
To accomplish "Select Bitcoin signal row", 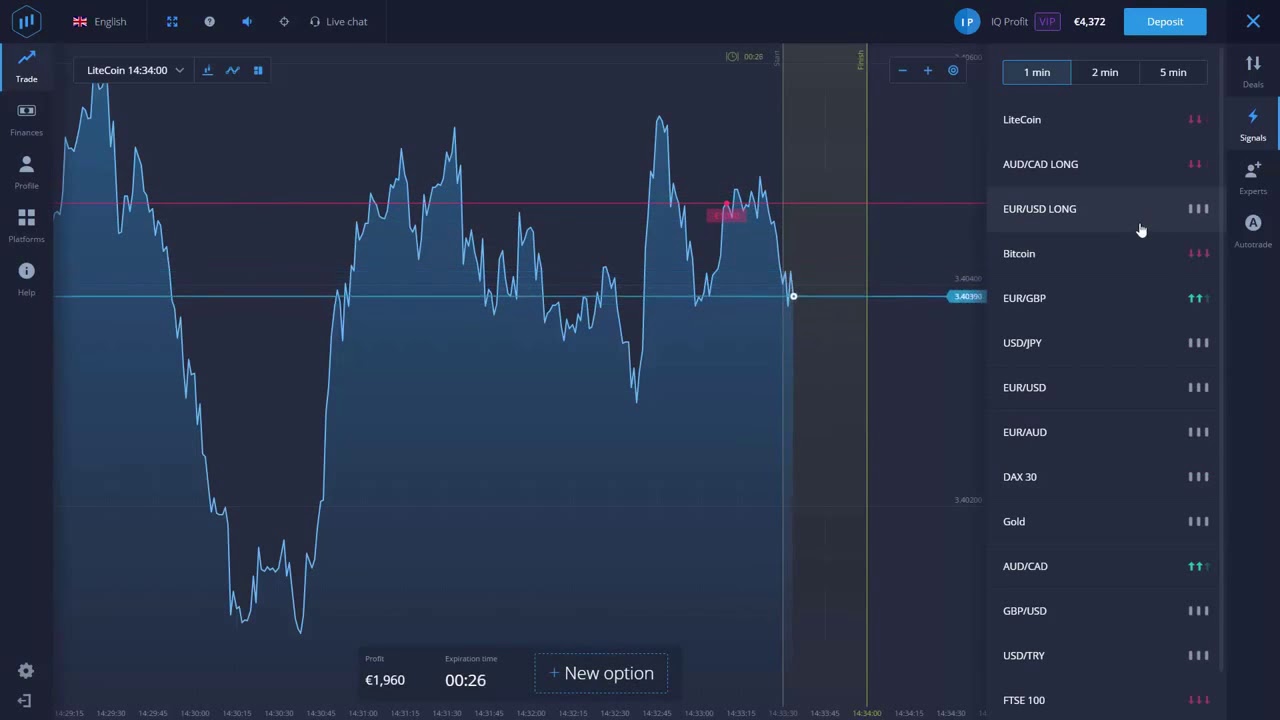I will click(x=1106, y=254).
